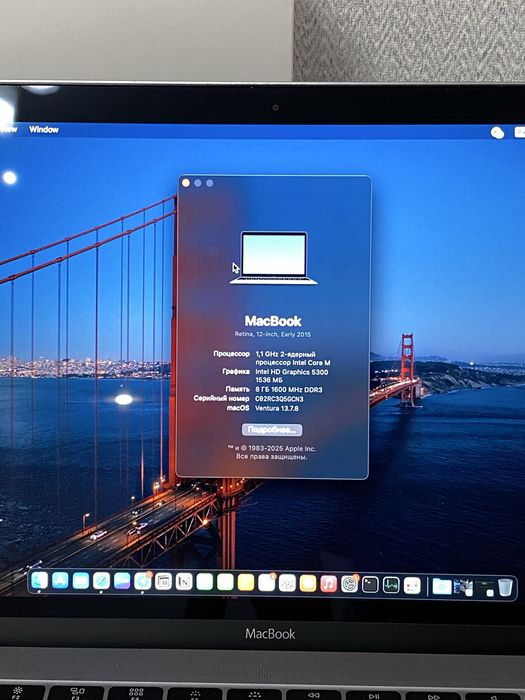
Task: Open Mail from the dock
Action: coord(80,581)
